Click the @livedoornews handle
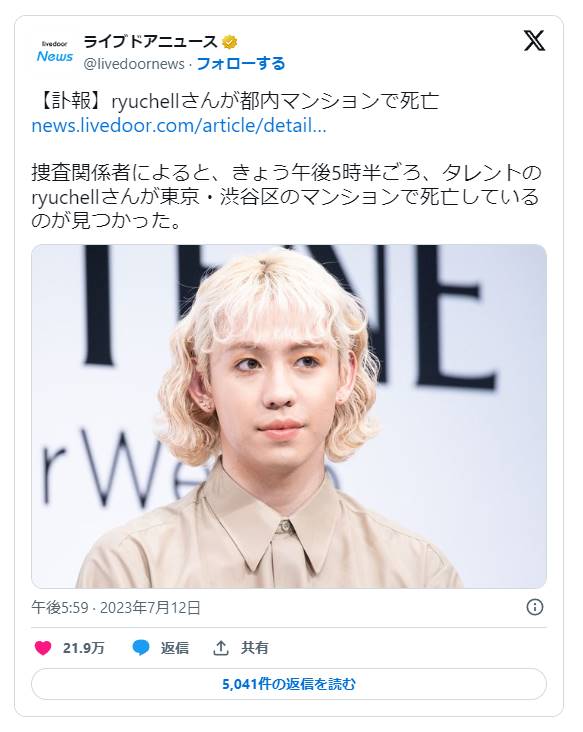Viewport: 583px width, 732px height. click(134, 64)
